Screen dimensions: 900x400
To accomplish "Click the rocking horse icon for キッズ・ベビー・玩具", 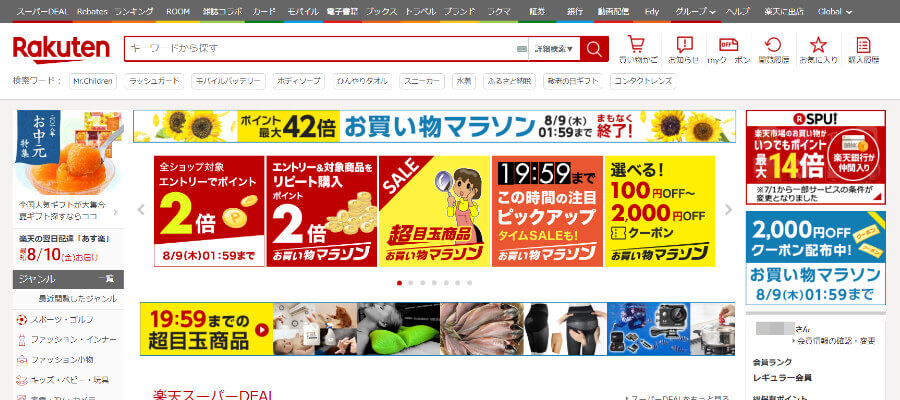I will pyautogui.click(x=22, y=380).
